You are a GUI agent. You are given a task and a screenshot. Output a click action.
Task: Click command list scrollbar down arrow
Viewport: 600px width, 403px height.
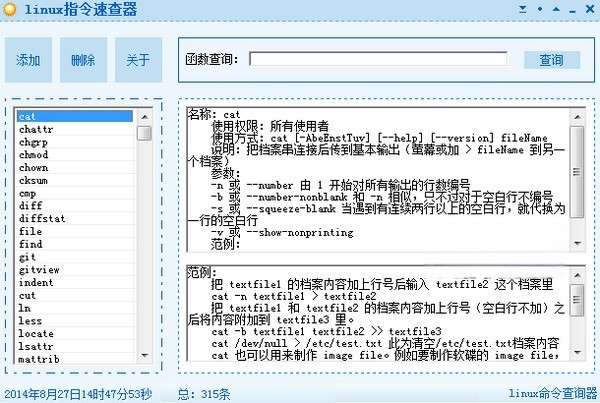[145, 382]
